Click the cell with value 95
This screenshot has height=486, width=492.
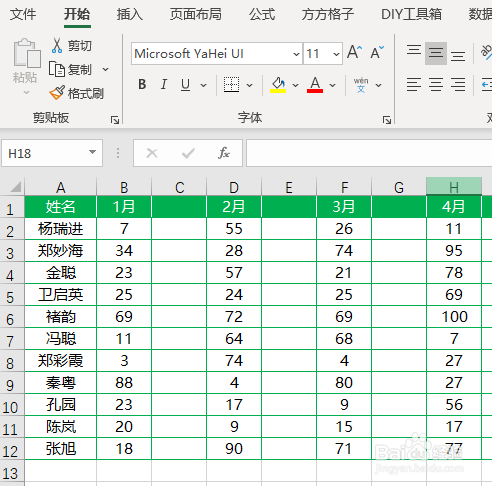(454, 251)
